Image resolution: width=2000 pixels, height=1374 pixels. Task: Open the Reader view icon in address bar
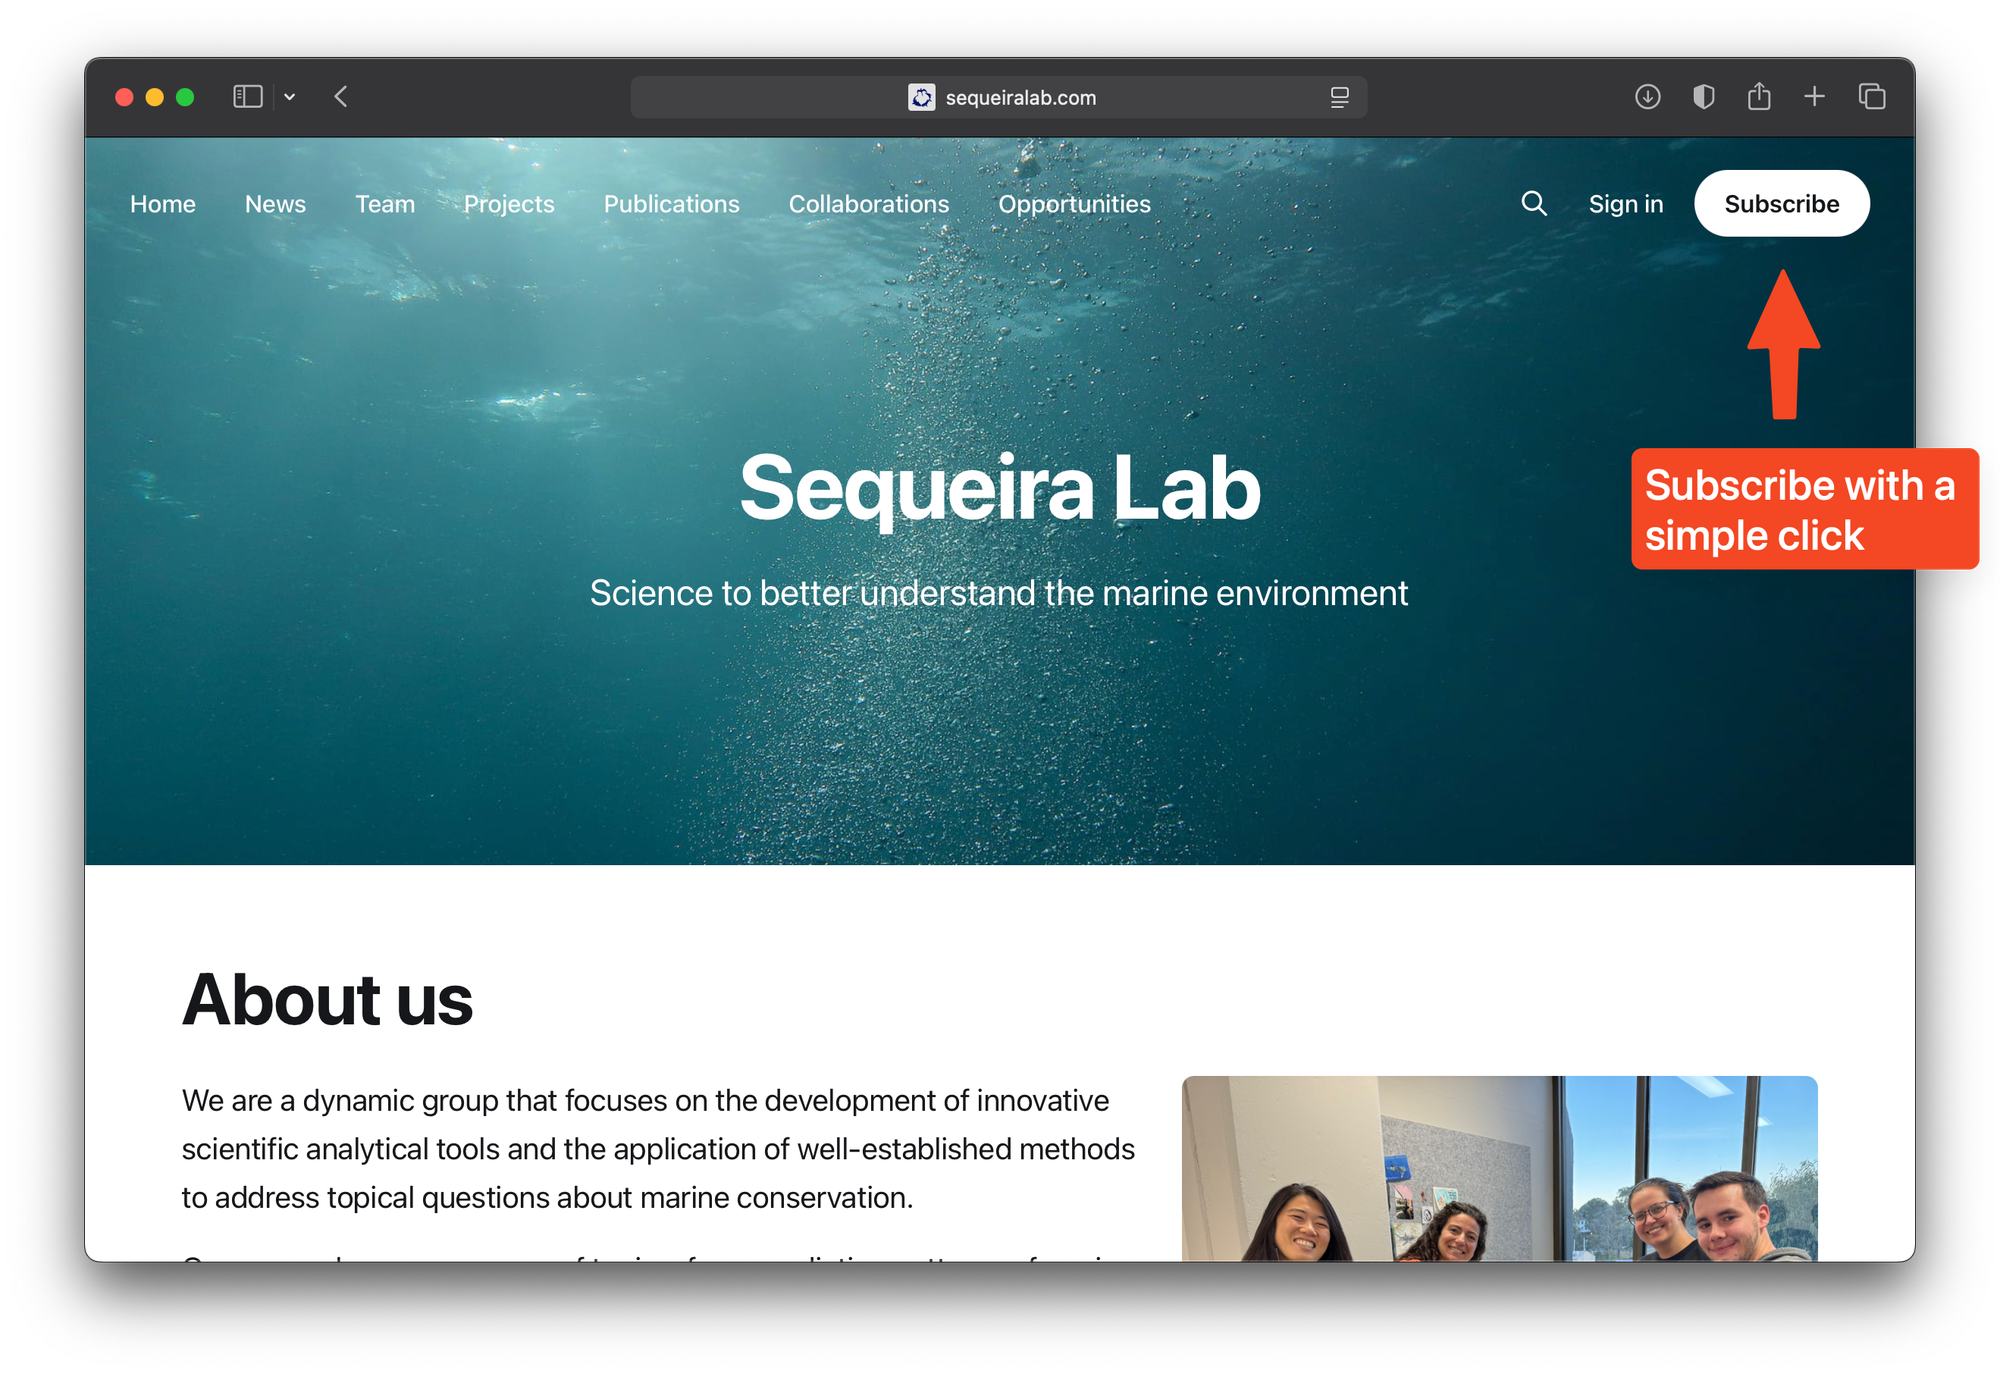[1339, 97]
